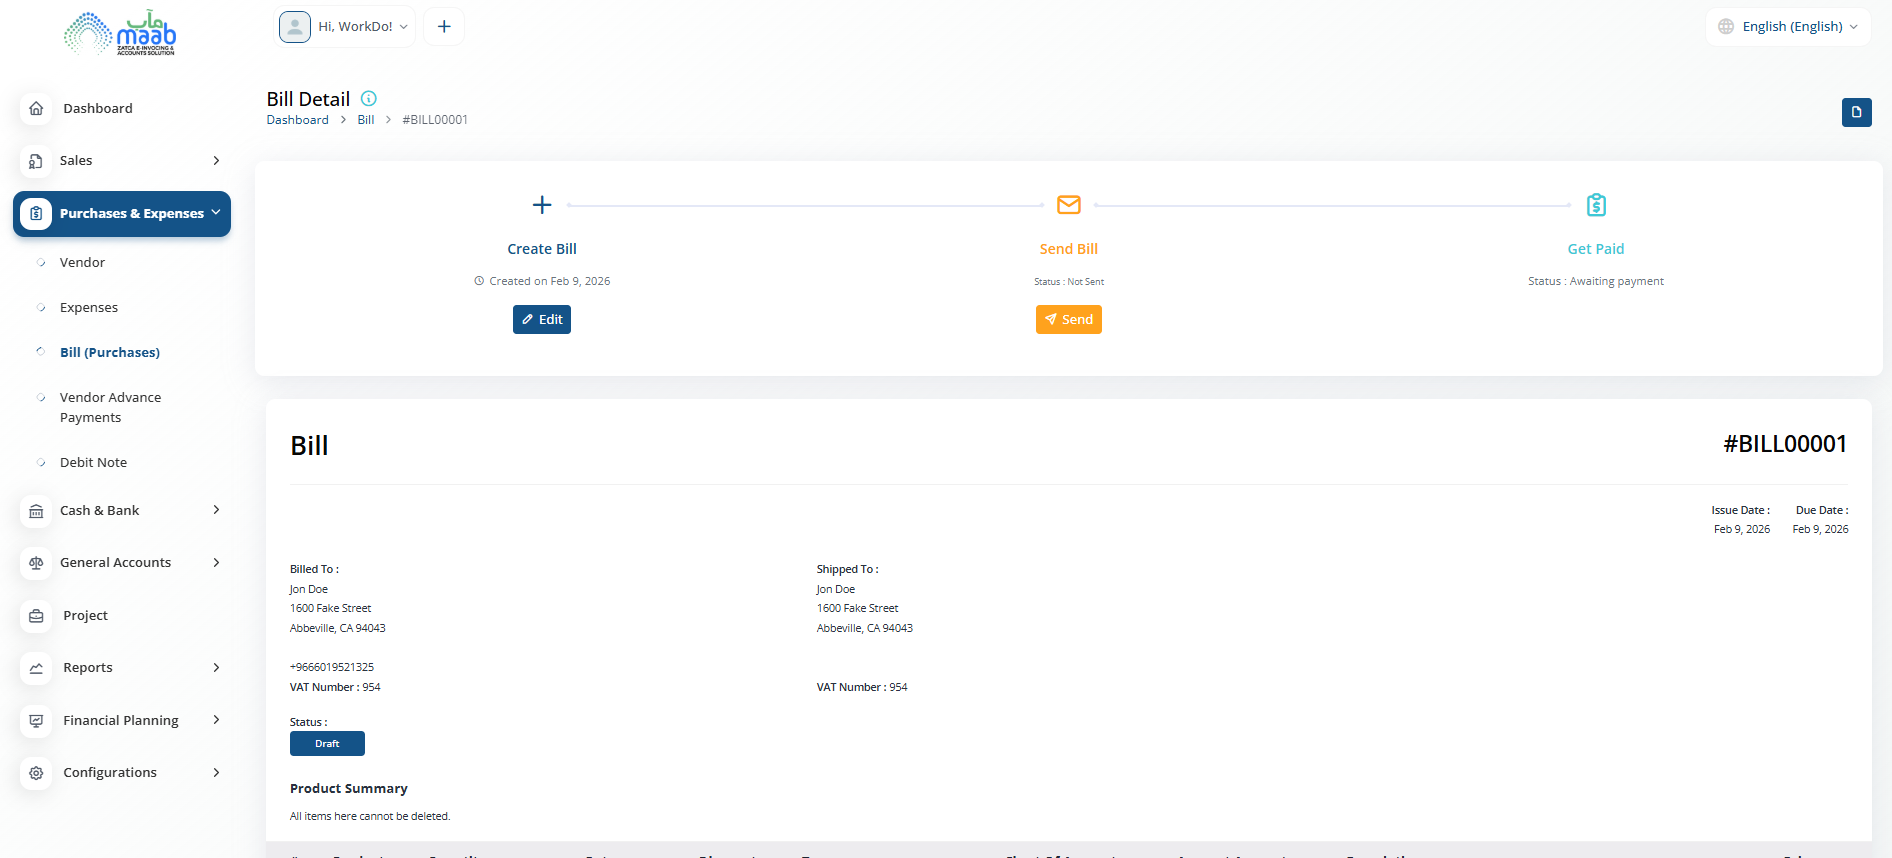Viewport: 1892px width, 858px height.
Task: Open the Expenses submenu item
Action: (89, 308)
